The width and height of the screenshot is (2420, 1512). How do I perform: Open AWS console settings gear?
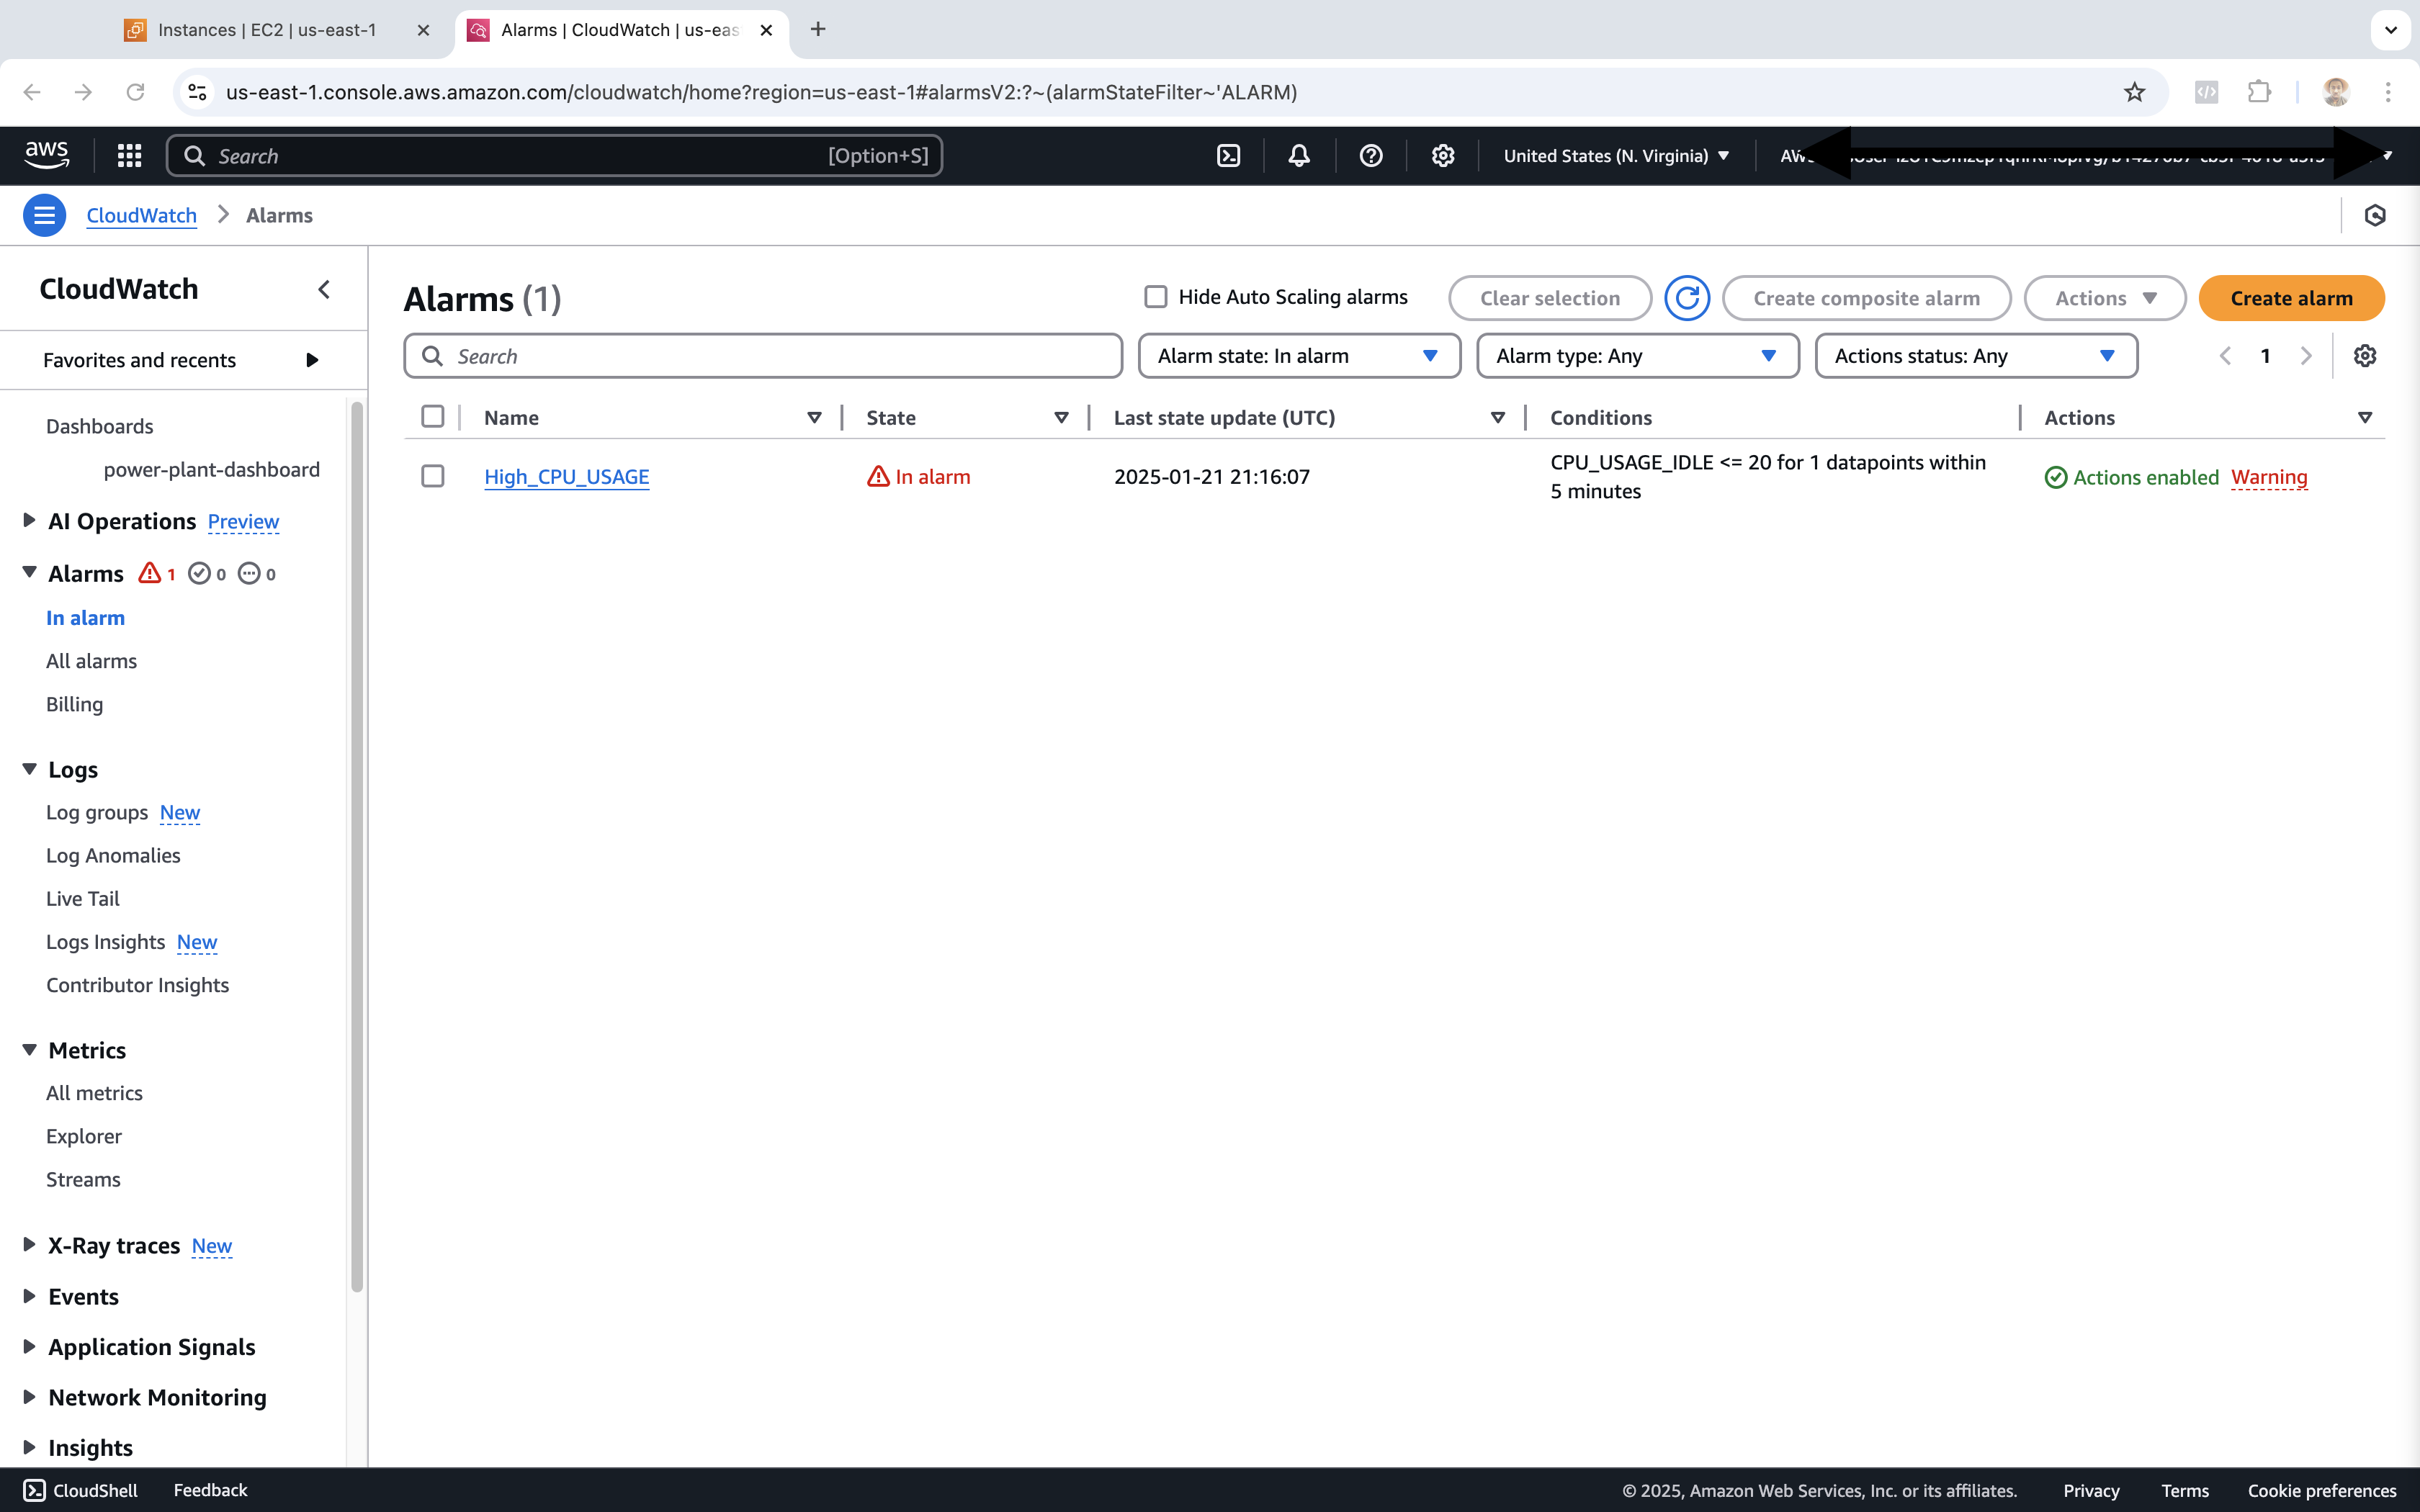pos(1442,155)
